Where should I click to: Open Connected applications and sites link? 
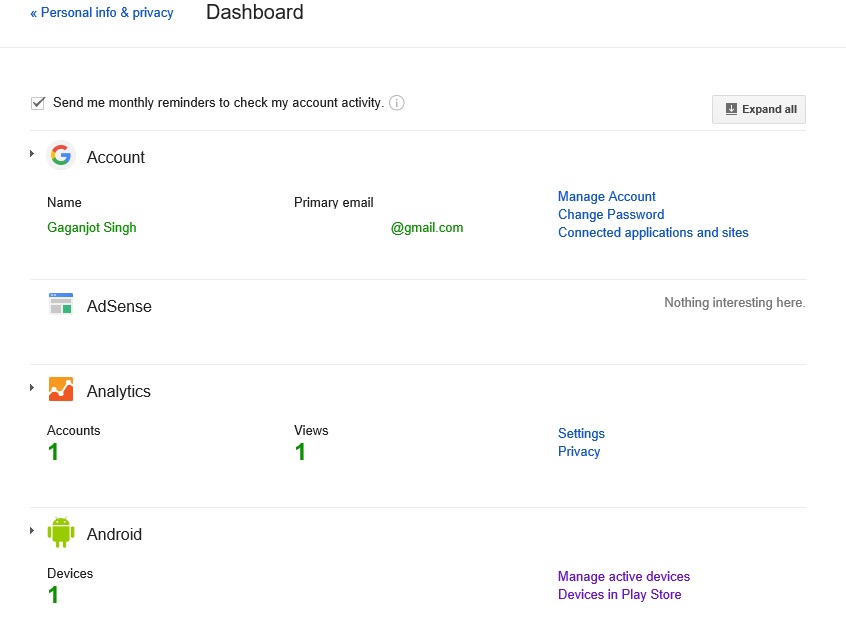point(653,233)
